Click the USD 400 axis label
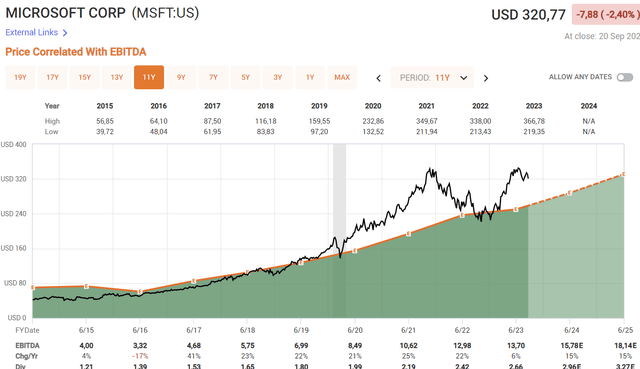 pyautogui.click(x=13, y=144)
